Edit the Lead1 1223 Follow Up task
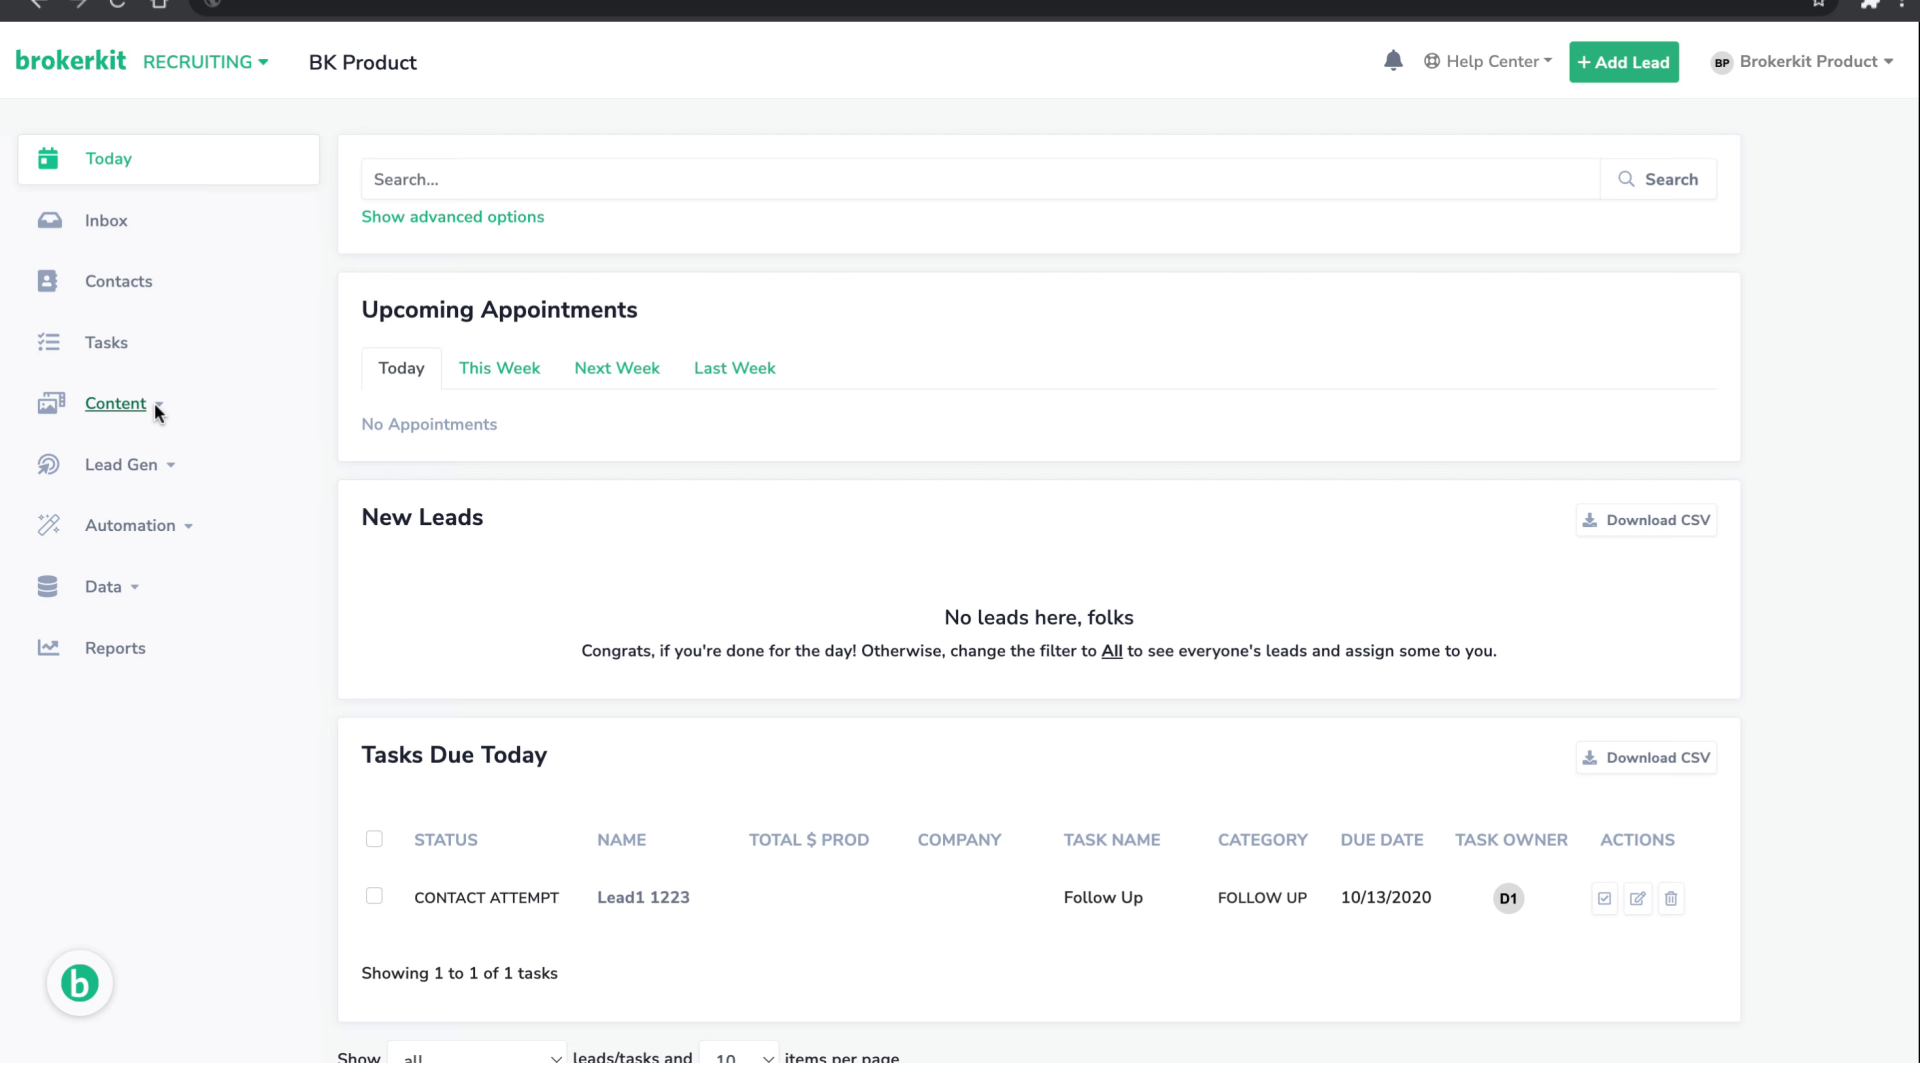1920x1080 pixels. [1638, 898]
